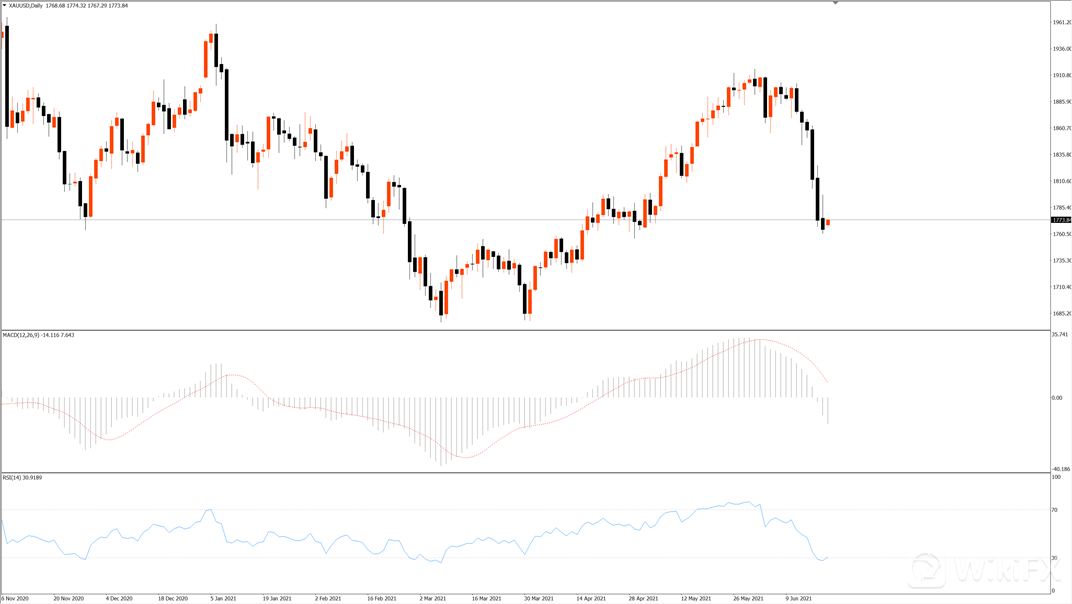Viewport: 1072px width, 604px height.
Task: Click the 14 Apr 2021 date label
Action: tap(591, 599)
